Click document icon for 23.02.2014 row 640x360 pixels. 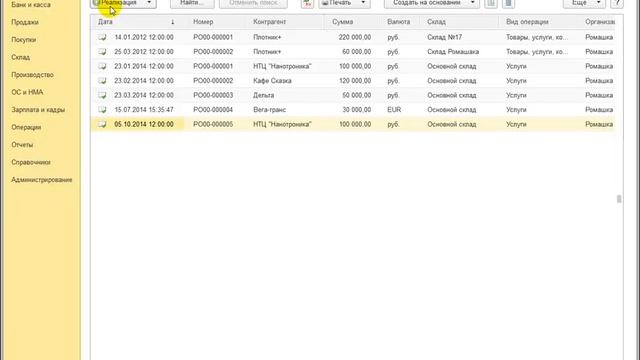102,81
